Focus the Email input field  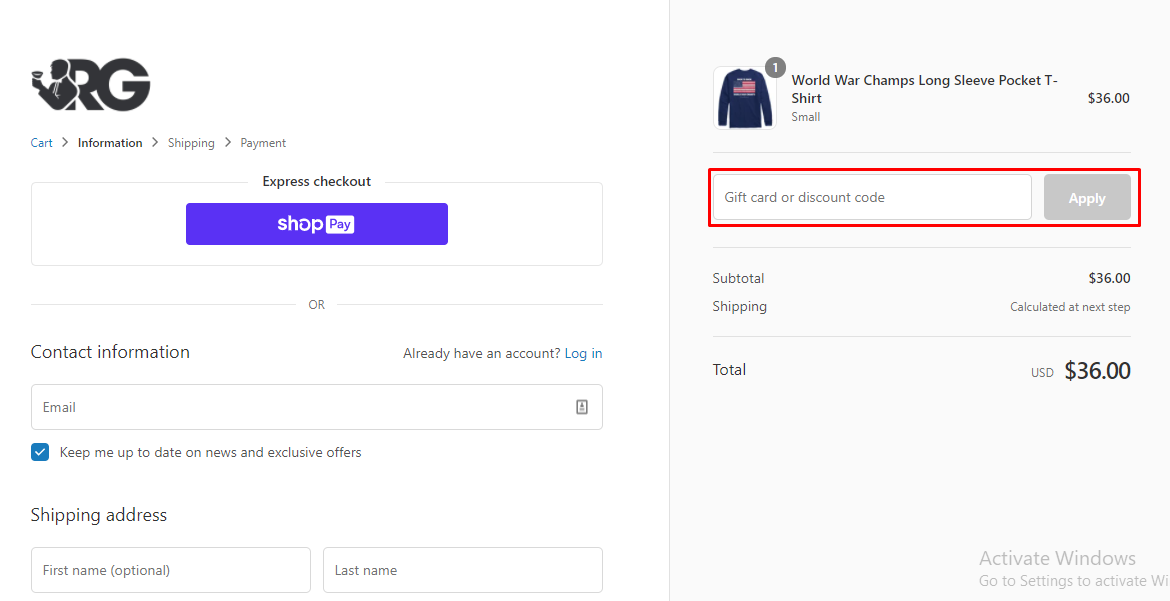click(316, 407)
